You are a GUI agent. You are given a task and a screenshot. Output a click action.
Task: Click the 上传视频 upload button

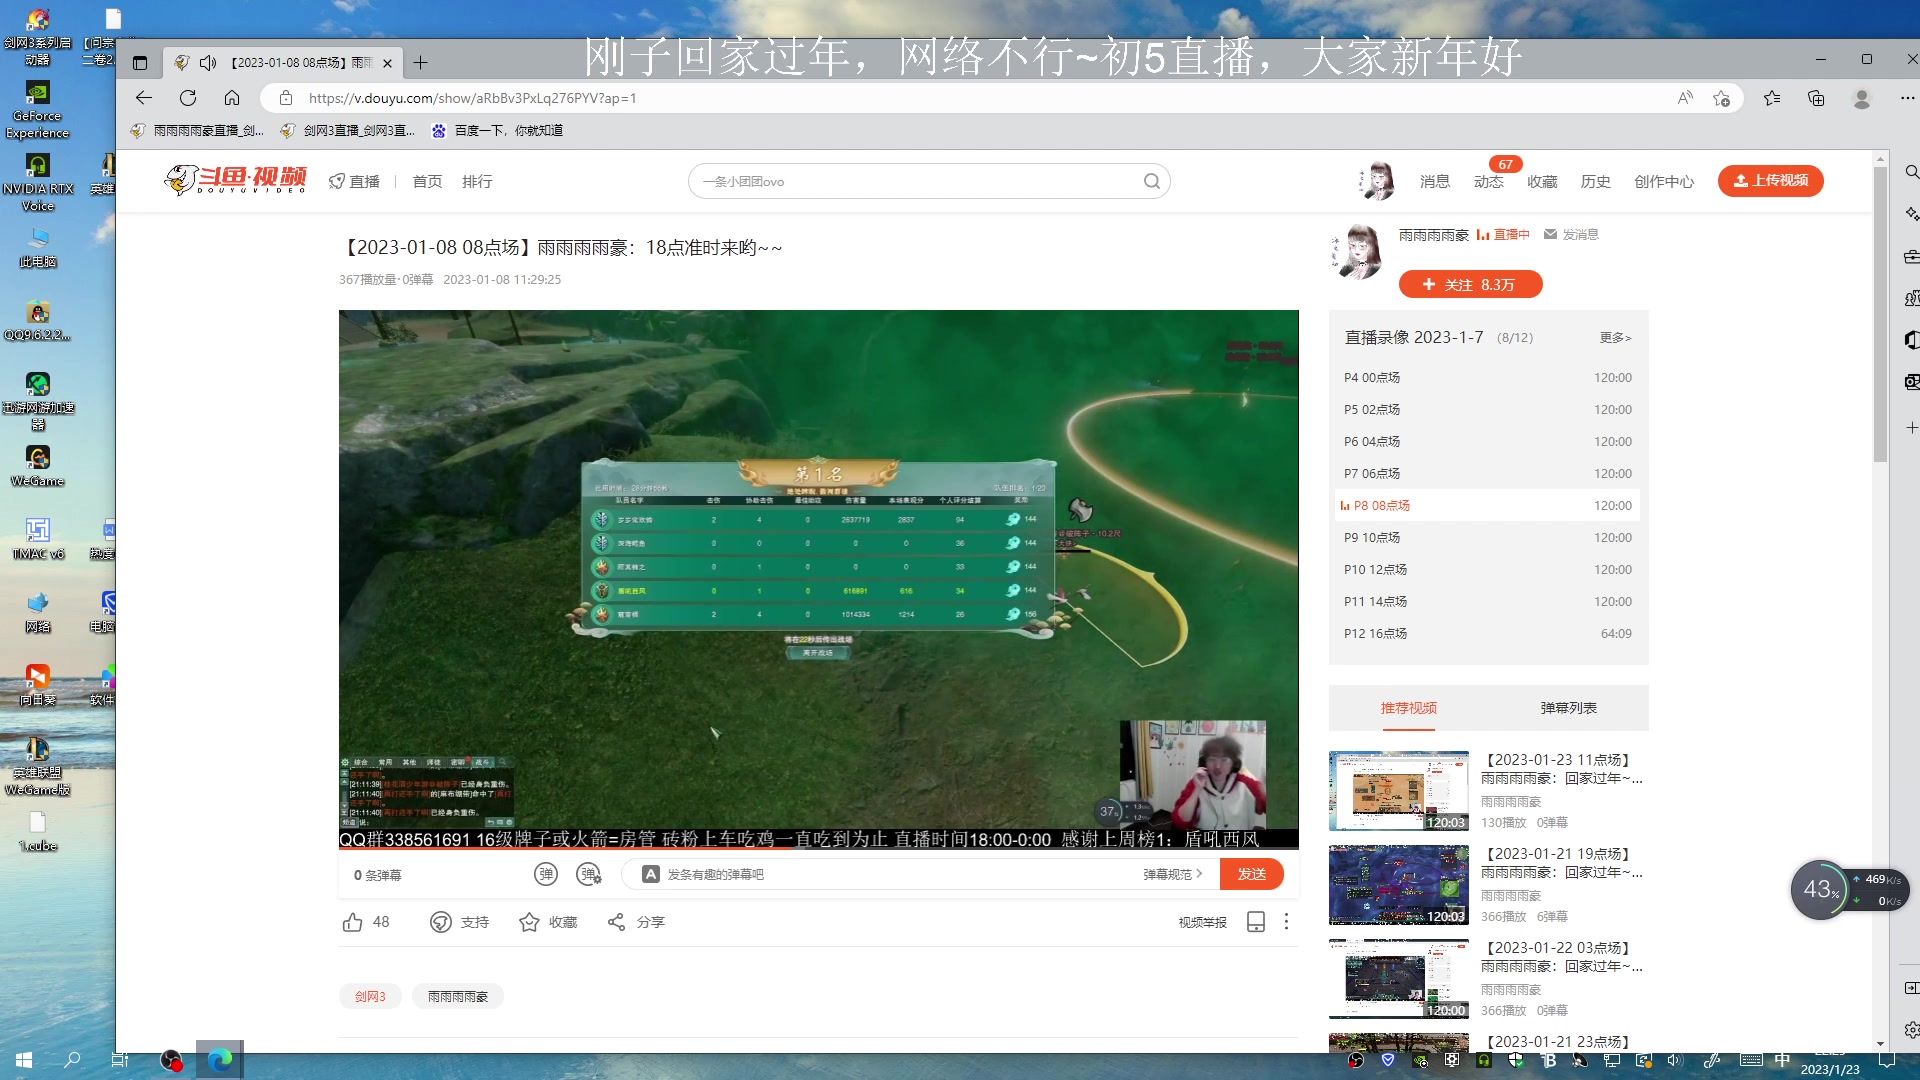pos(1771,181)
